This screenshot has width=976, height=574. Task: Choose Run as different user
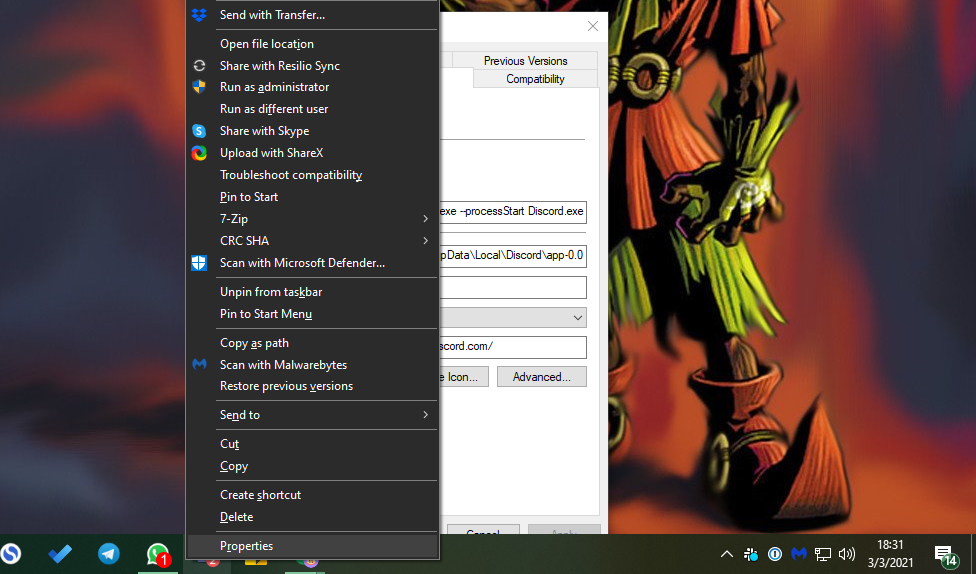click(x=312, y=109)
